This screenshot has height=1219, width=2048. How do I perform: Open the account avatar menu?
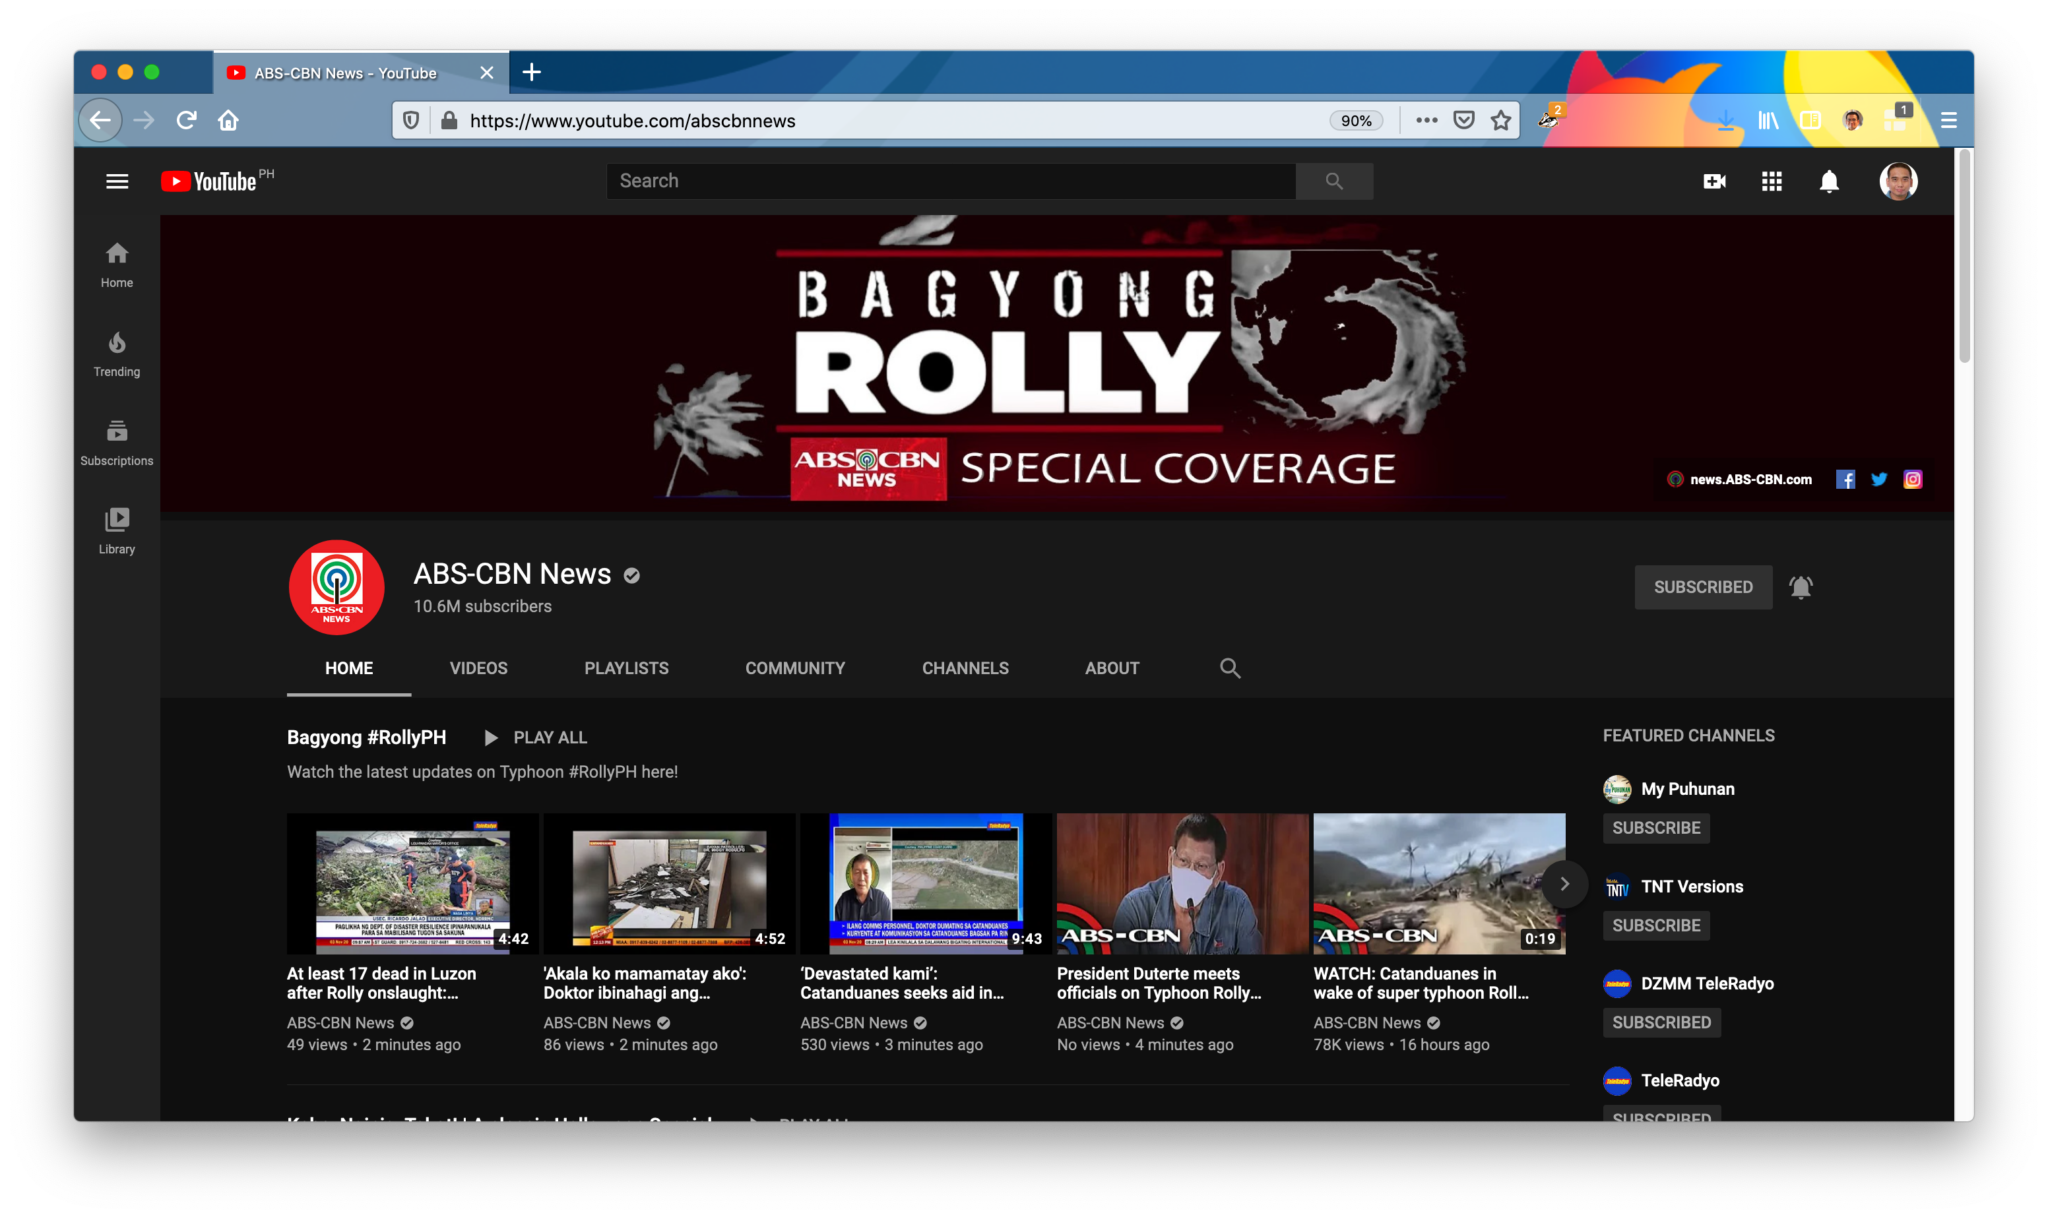(1898, 181)
